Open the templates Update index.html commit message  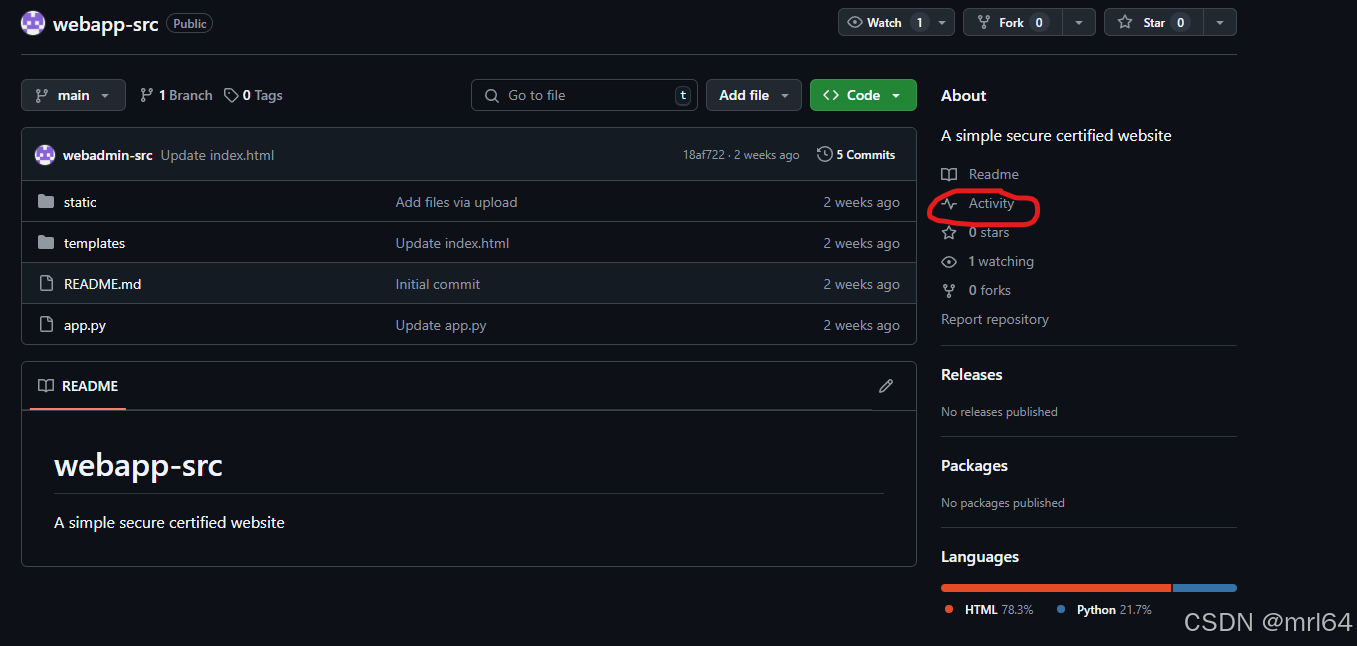pyautogui.click(x=452, y=243)
